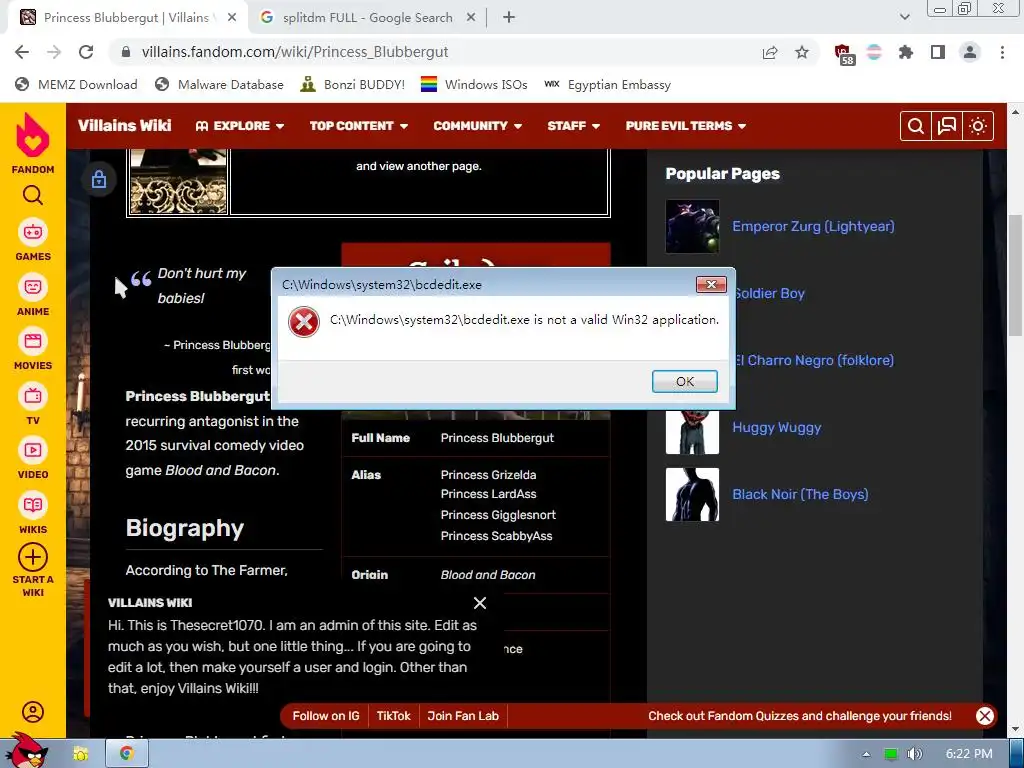Click the Fandom heart logo
Viewport: 1024px width, 768px height.
(33, 135)
